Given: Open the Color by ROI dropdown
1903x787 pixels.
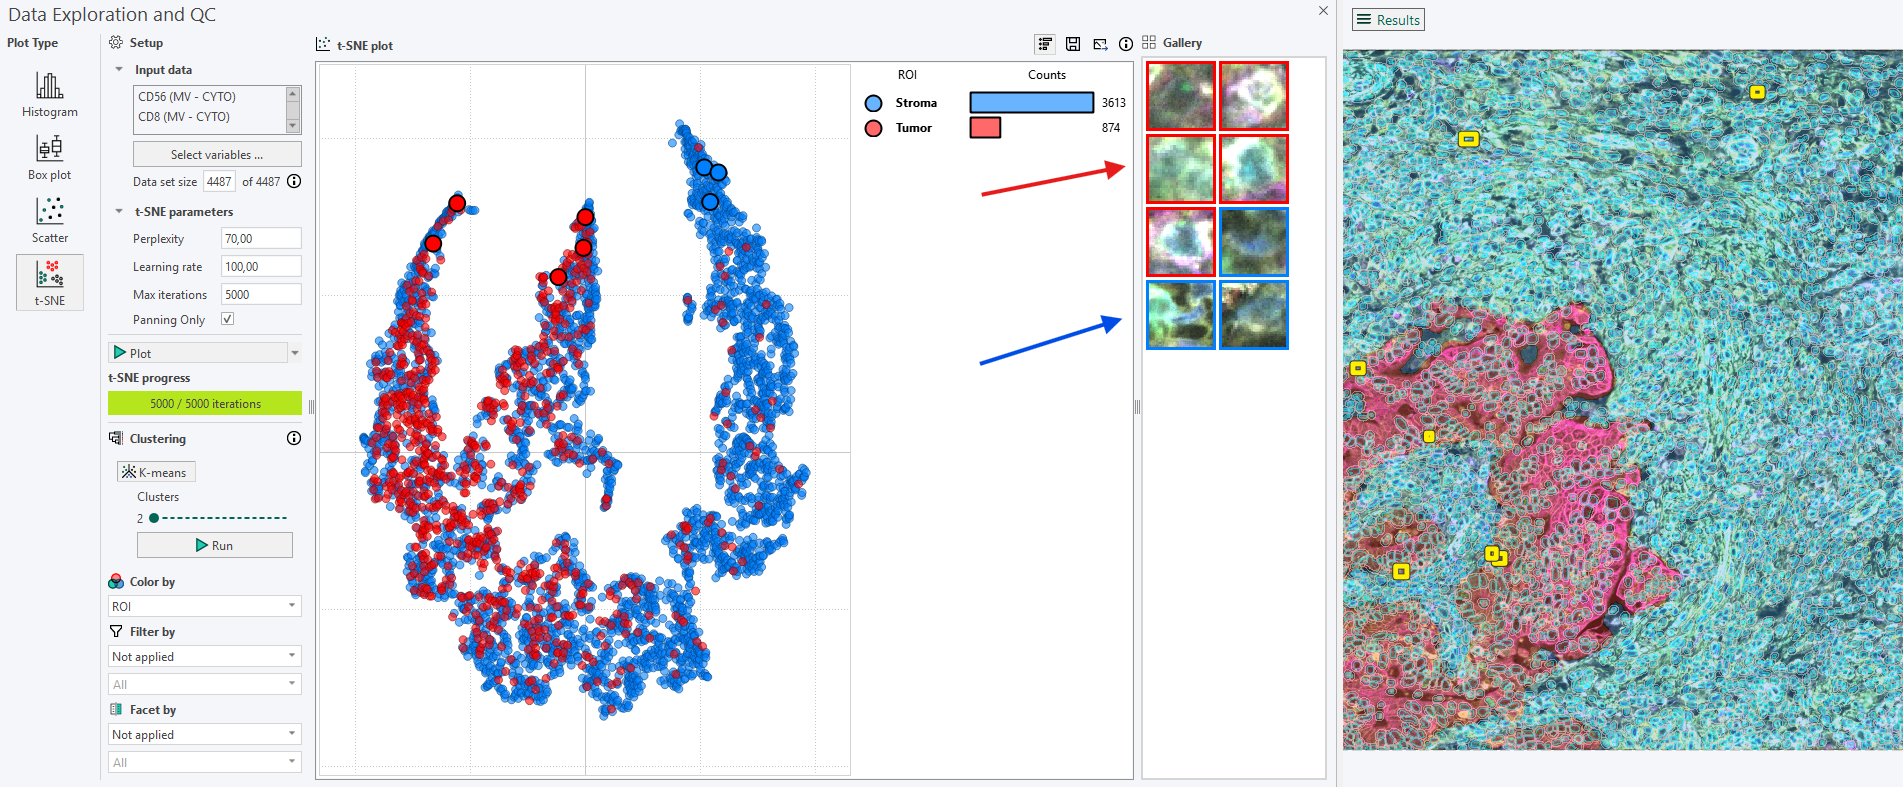Looking at the screenshot, I should point(204,606).
